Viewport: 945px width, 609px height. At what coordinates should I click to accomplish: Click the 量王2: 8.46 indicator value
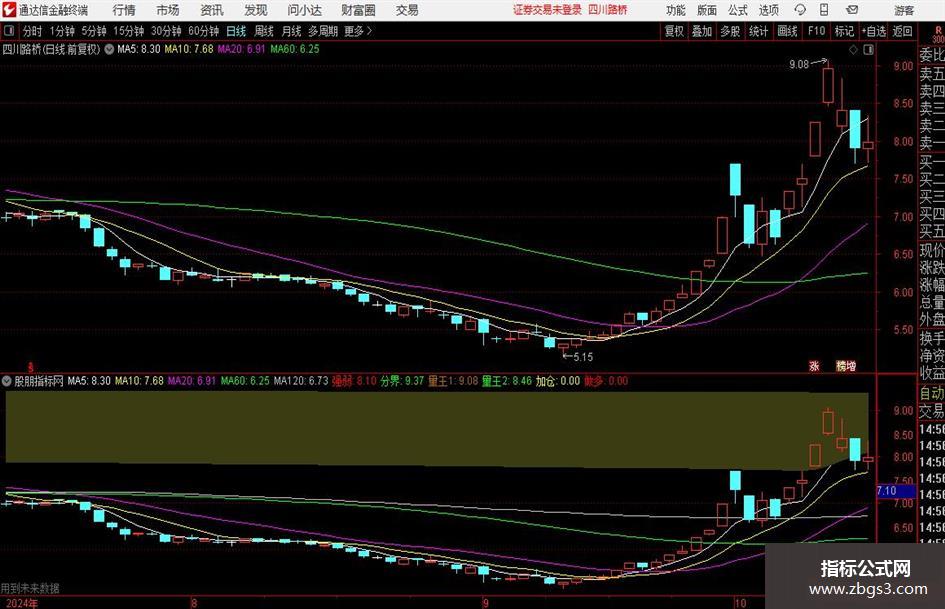(x=507, y=381)
